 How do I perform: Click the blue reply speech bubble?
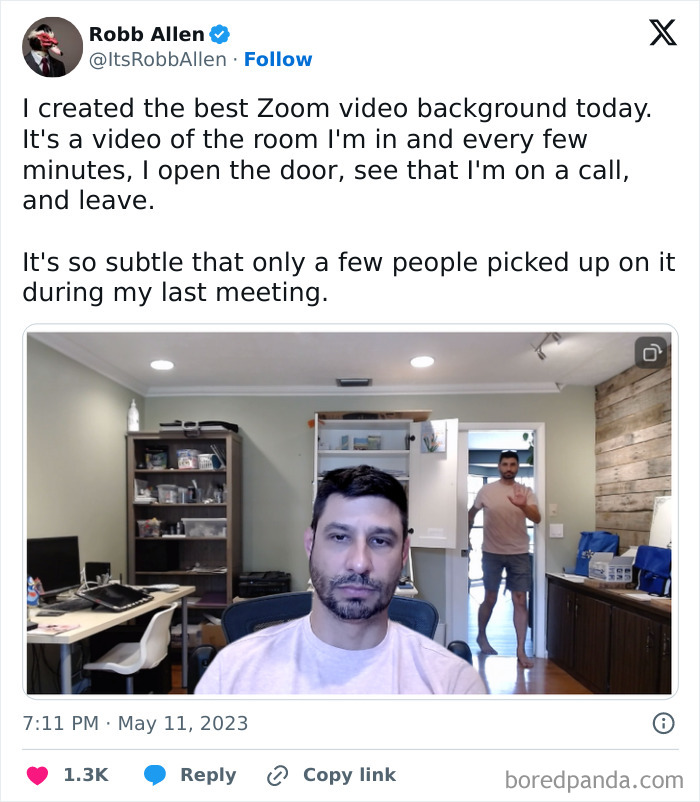(154, 775)
